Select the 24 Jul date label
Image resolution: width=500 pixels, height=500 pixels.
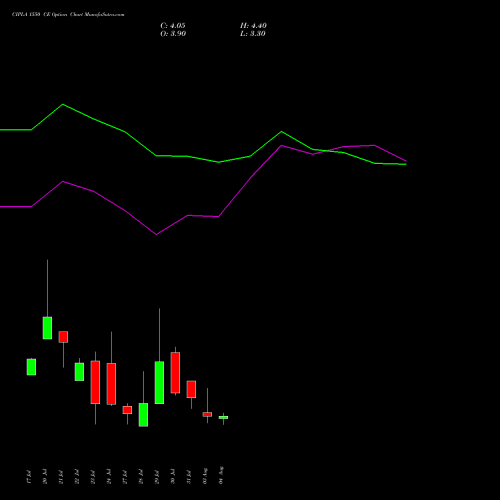(x=109, y=477)
